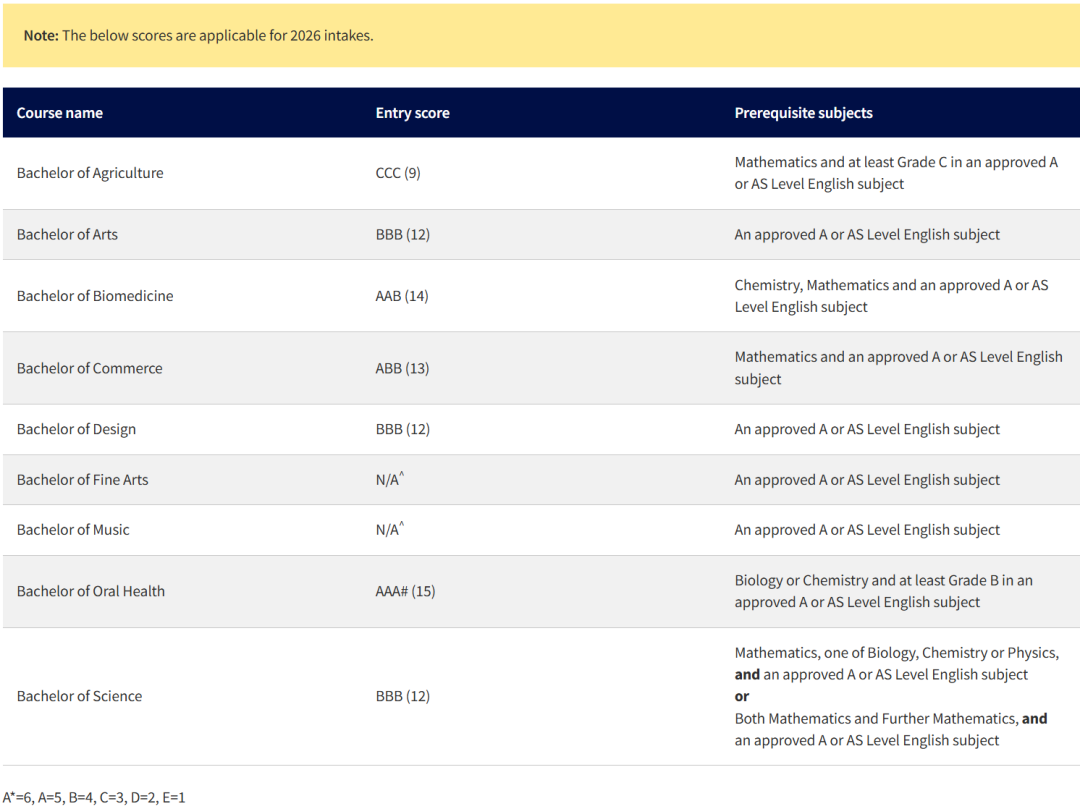Click the Bachelor of Biomedicine course name

pos(95,296)
